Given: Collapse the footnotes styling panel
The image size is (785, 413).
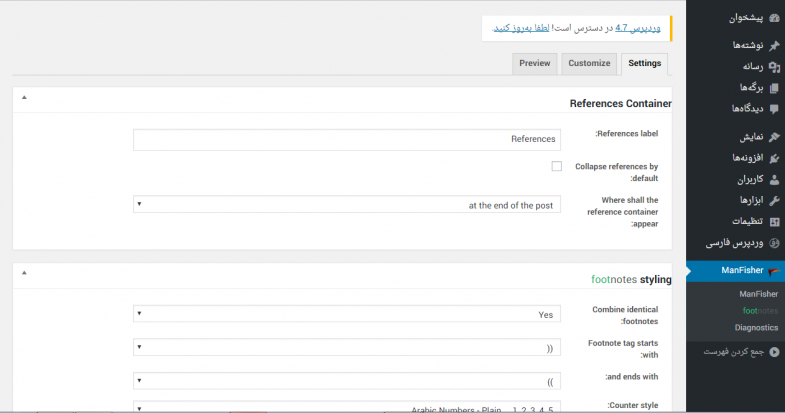Looking at the screenshot, I should click(24, 273).
